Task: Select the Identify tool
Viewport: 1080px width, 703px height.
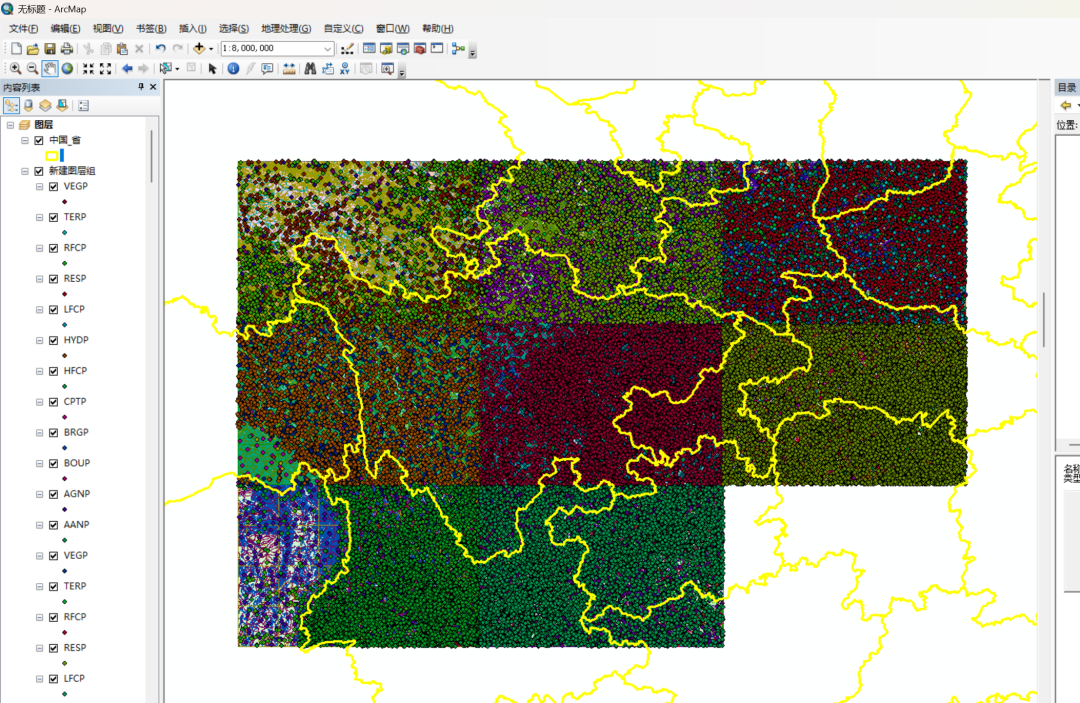Action: 233,68
